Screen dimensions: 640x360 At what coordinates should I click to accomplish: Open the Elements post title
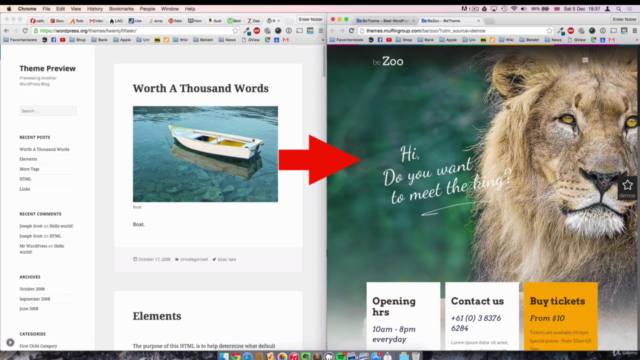[x=157, y=316]
